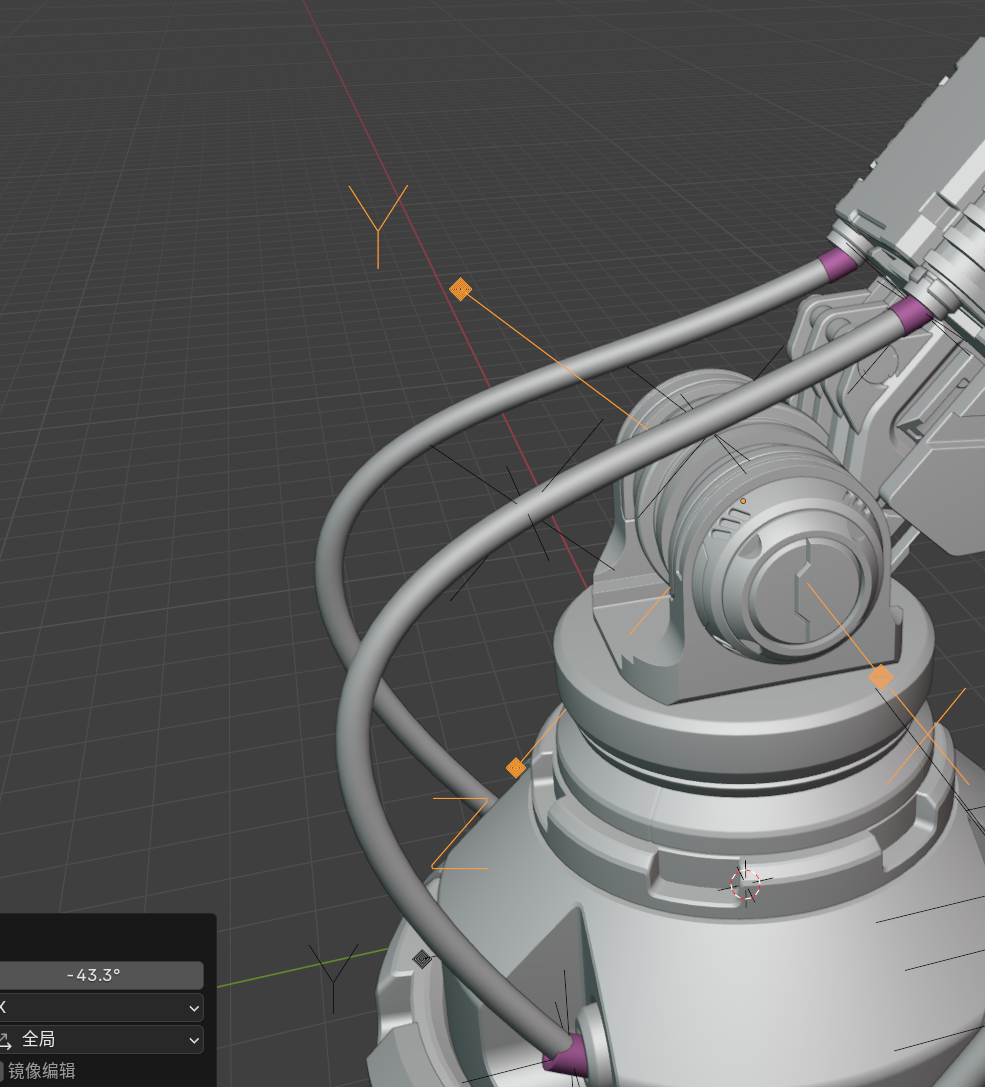Open the 全局 orientation dropdown

click(x=110, y=1040)
